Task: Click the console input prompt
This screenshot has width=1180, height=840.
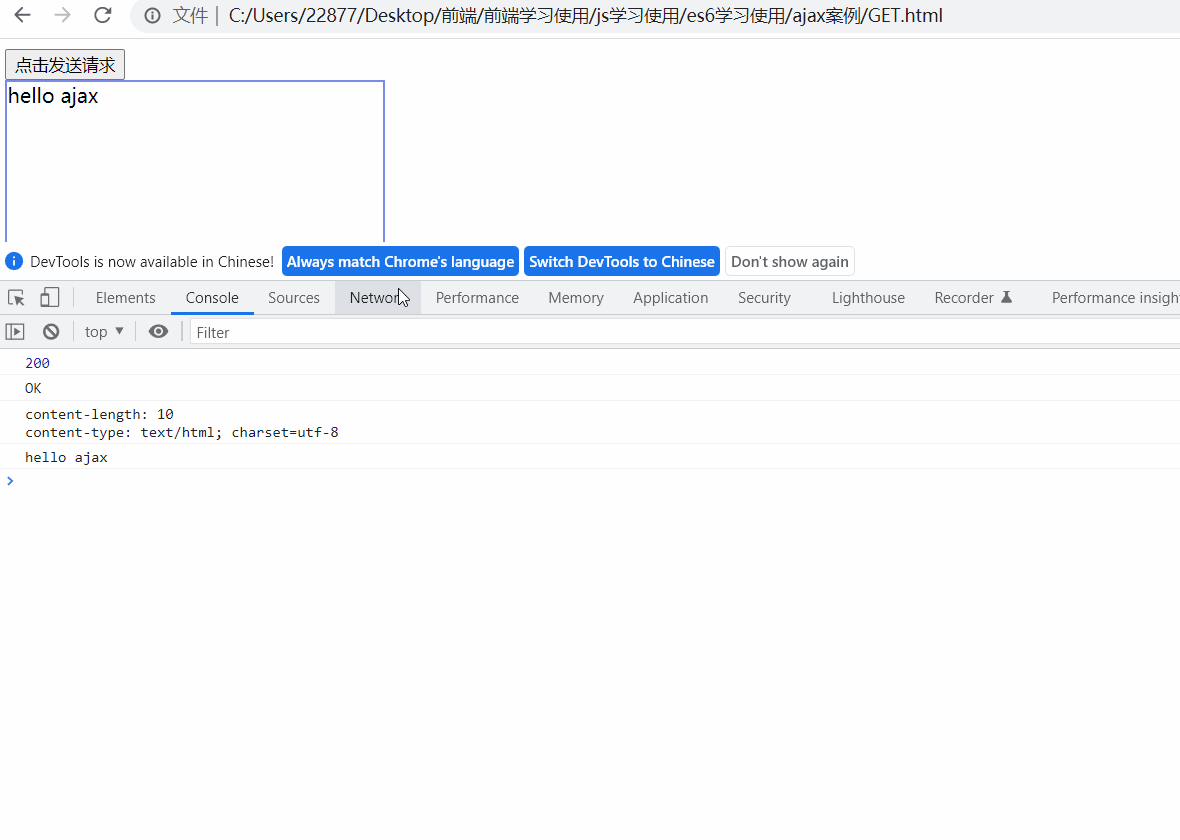Action: [x=590, y=481]
